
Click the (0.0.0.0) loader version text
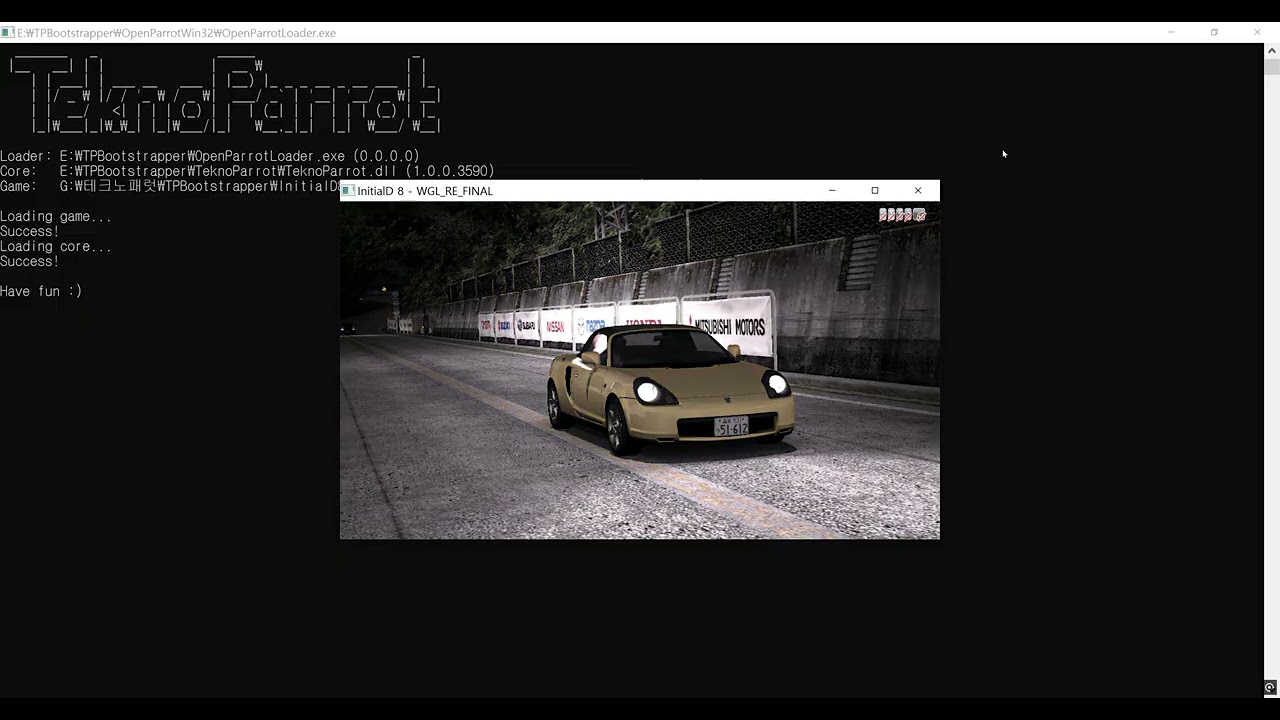[x=387, y=156]
